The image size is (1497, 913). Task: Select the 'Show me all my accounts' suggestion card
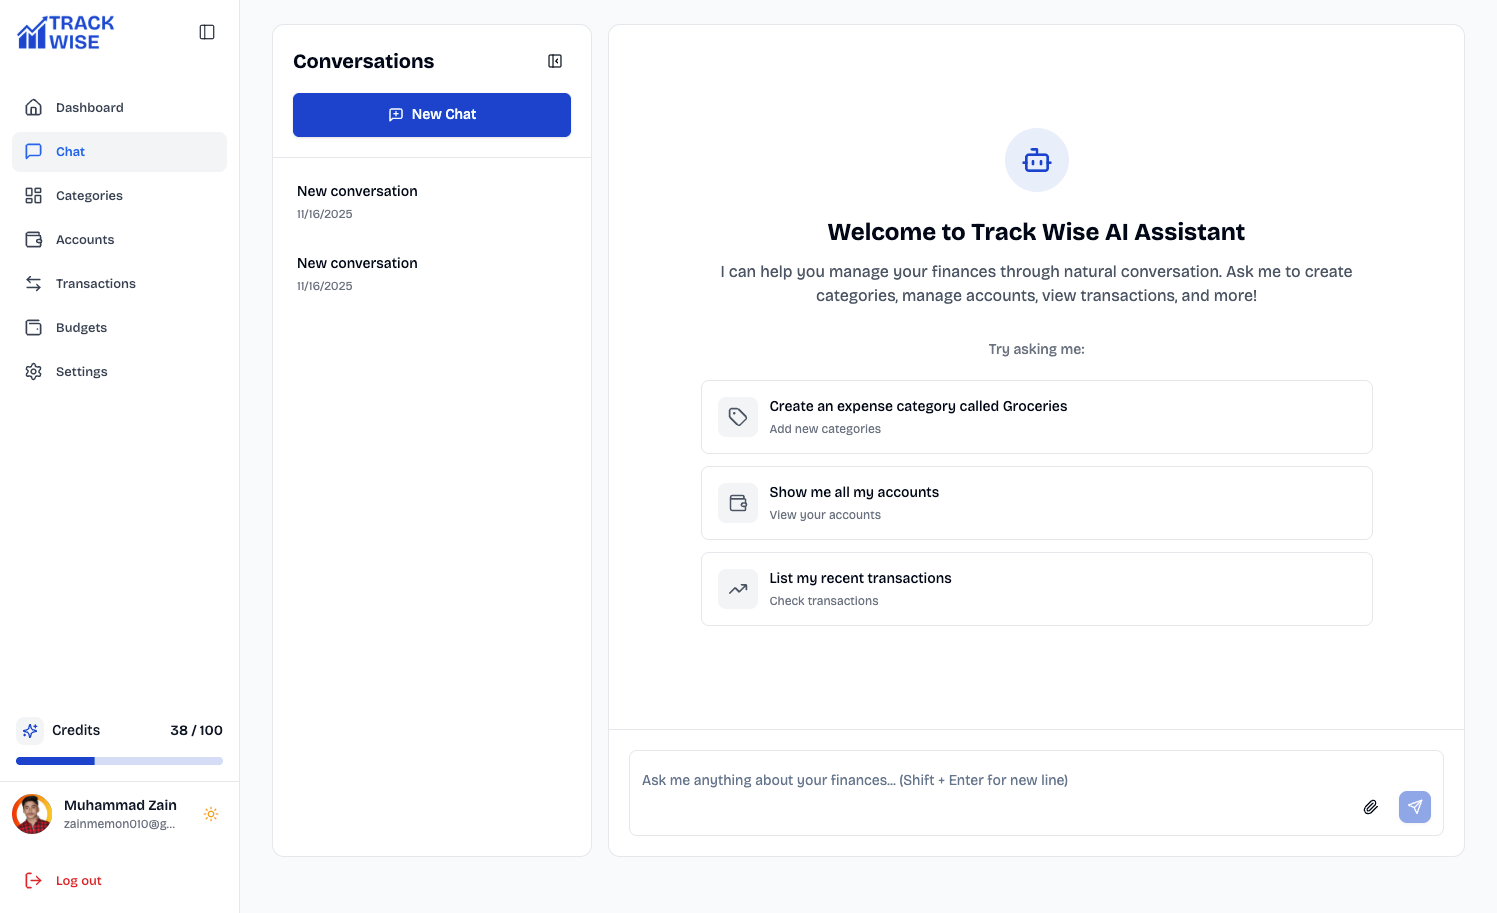pyautogui.click(x=1036, y=502)
